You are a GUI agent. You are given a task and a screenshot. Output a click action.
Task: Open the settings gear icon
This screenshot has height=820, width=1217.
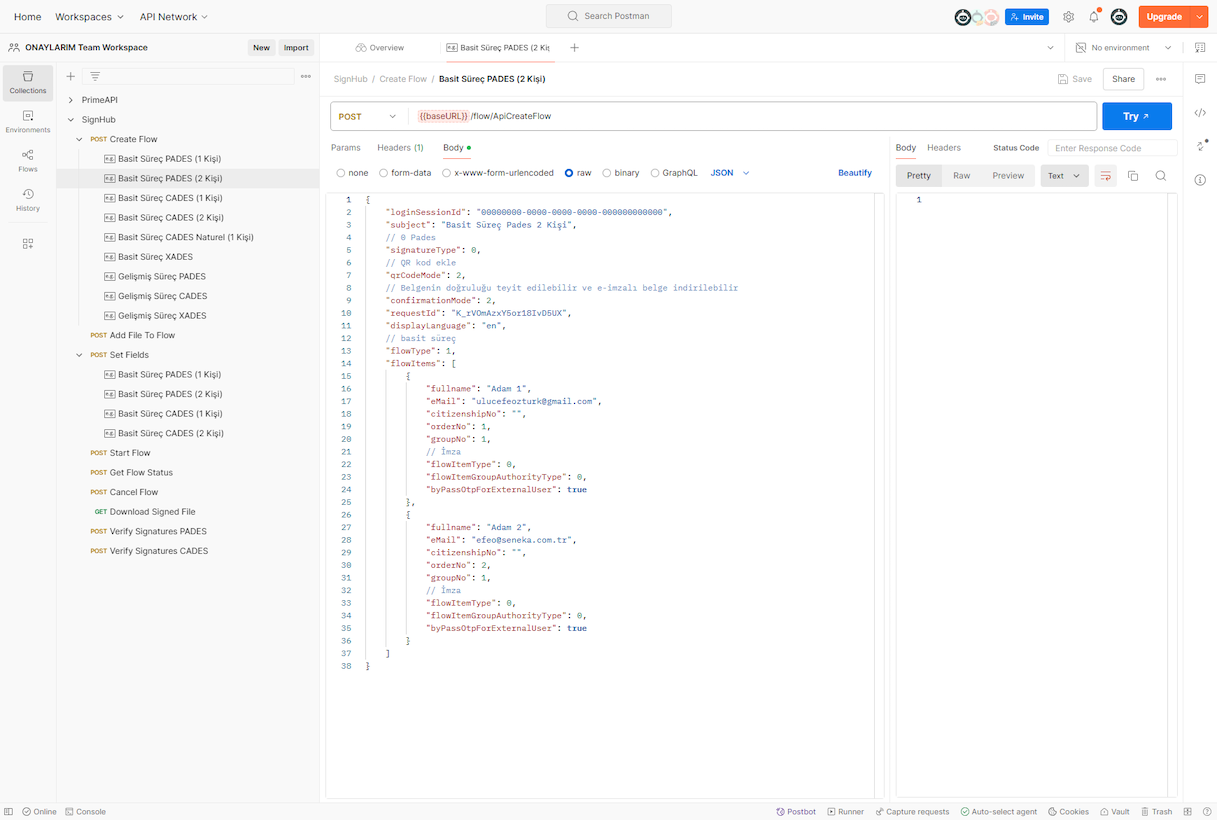coord(1068,17)
